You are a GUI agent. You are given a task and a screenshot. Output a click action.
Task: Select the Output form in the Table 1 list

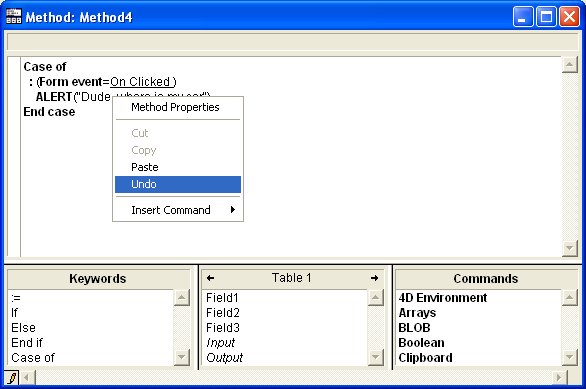click(224, 358)
